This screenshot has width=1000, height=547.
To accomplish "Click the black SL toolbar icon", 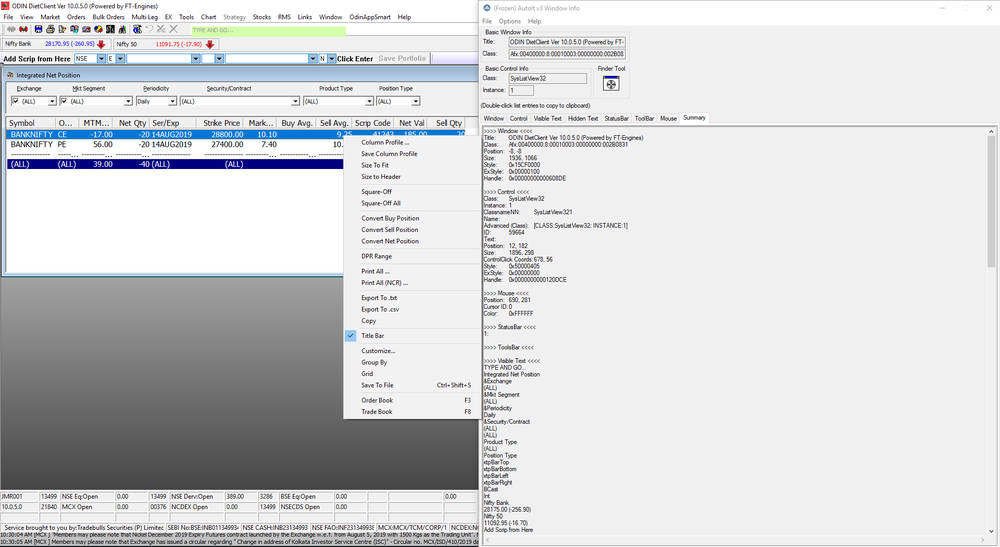I will pos(110,29).
